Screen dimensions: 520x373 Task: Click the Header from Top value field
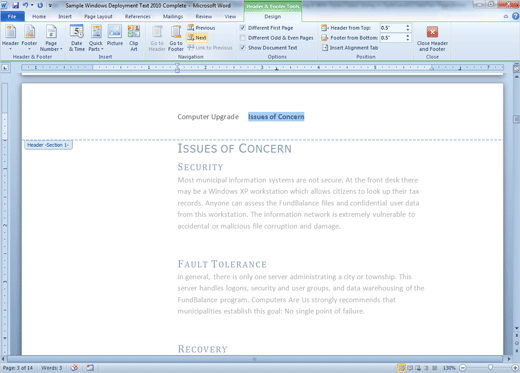coord(393,28)
